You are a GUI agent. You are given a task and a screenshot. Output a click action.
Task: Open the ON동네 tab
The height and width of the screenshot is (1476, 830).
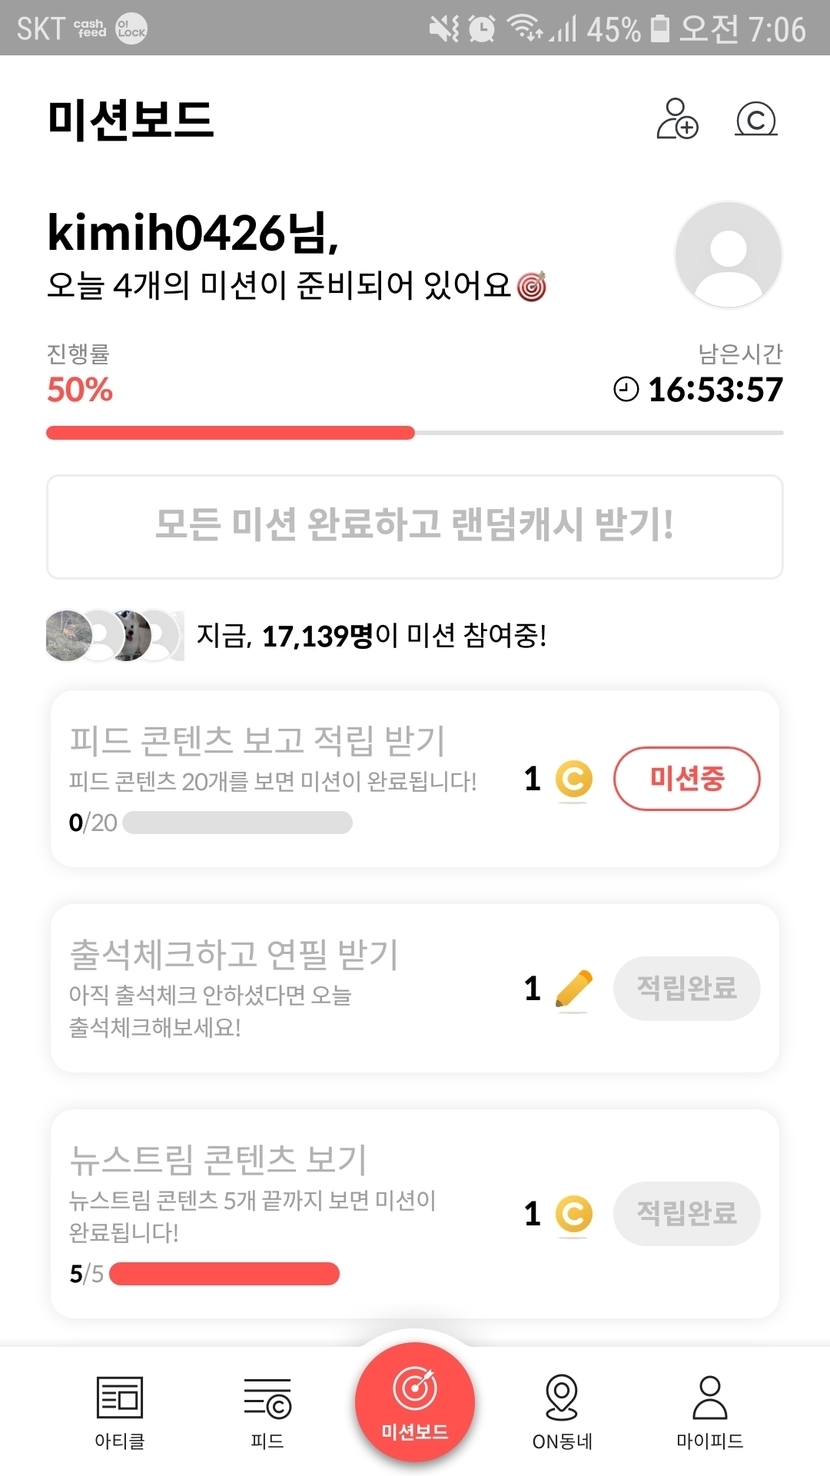(x=562, y=1410)
